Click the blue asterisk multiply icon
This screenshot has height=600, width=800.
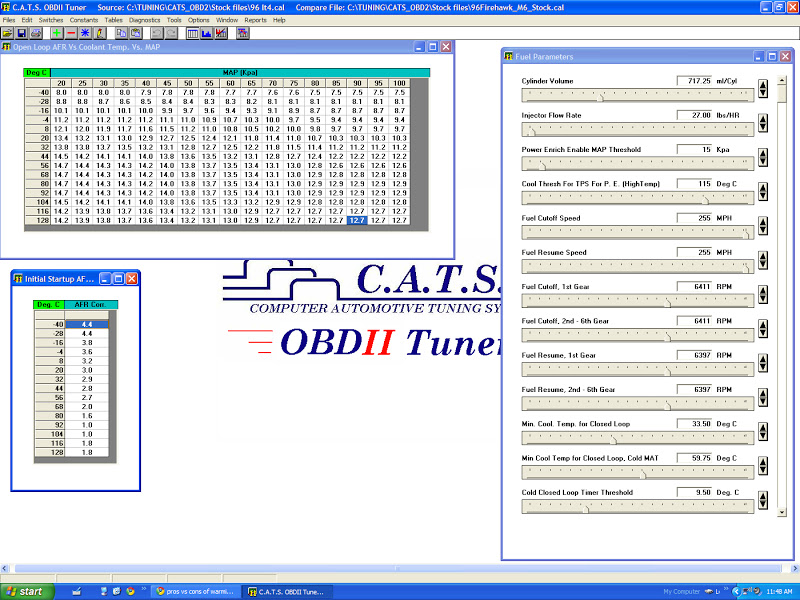tap(85, 33)
